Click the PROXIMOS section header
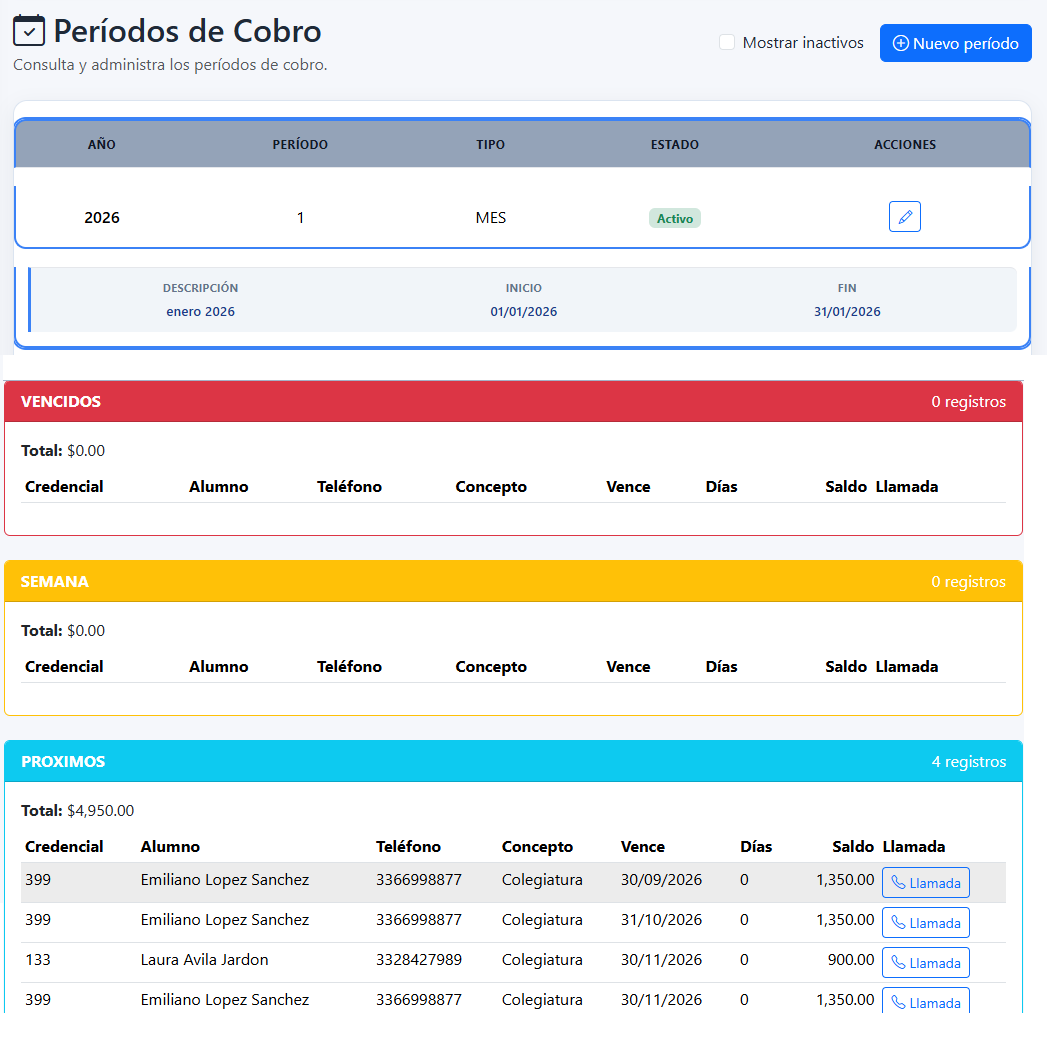 click(x=513, y=761)
